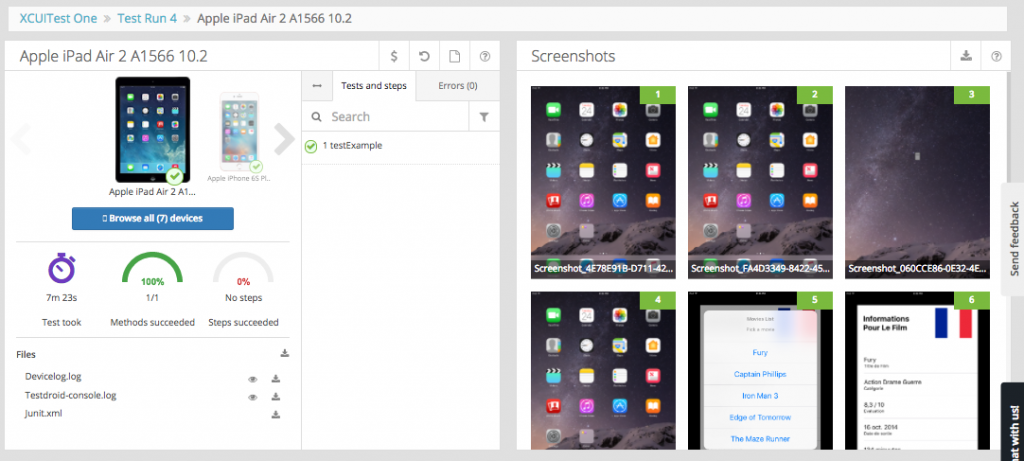This screenshot has width=1024, height=461.
Task: Select the Apple iPhone 6S Plus device thumbnail
Action: 239,133
